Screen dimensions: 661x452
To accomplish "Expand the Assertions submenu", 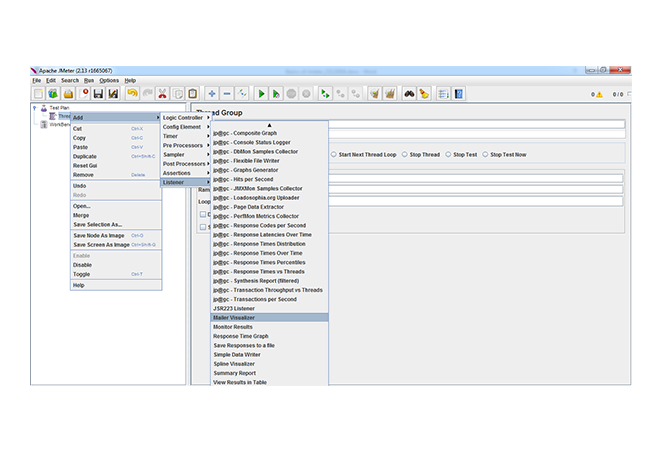I will (186, 173).
